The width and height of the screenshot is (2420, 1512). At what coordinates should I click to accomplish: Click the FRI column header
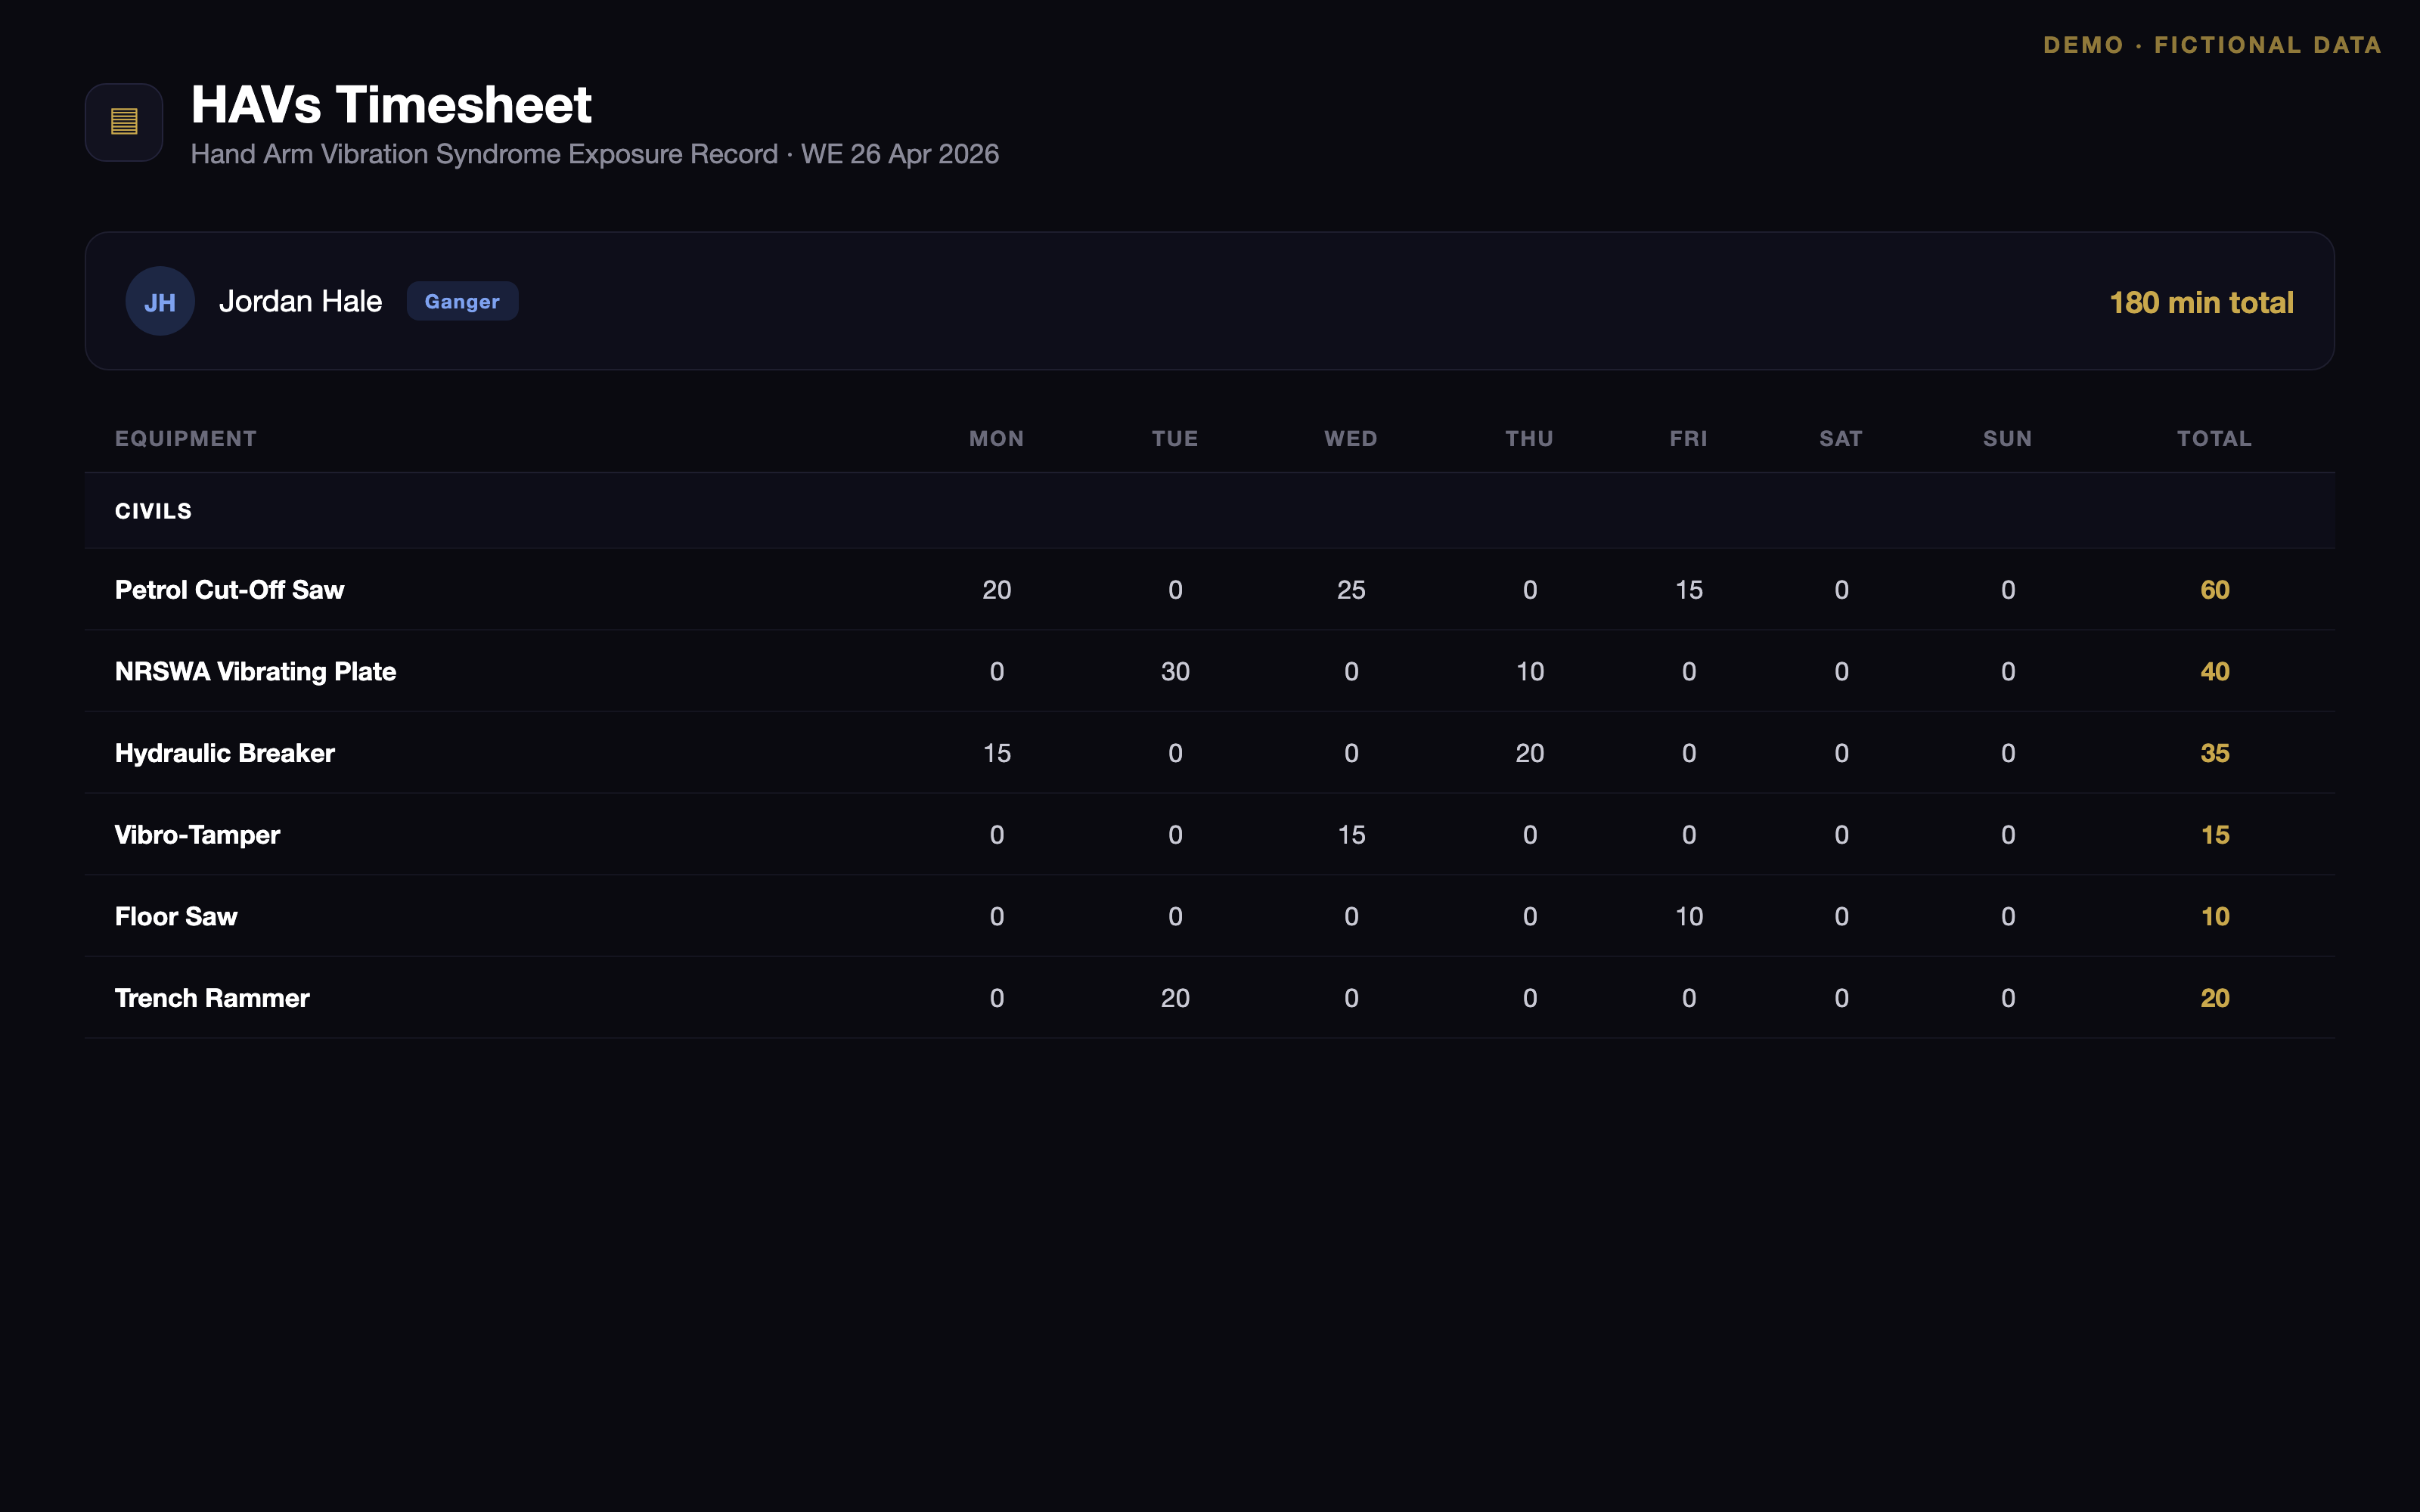pos(1689,438)
